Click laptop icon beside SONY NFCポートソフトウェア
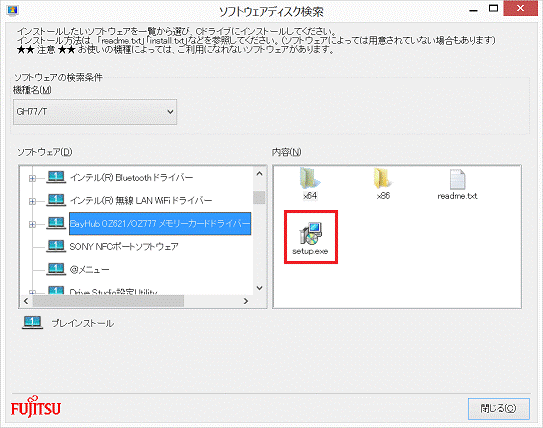The width and height of the screenshot is (543, 428). pos(56,246)
